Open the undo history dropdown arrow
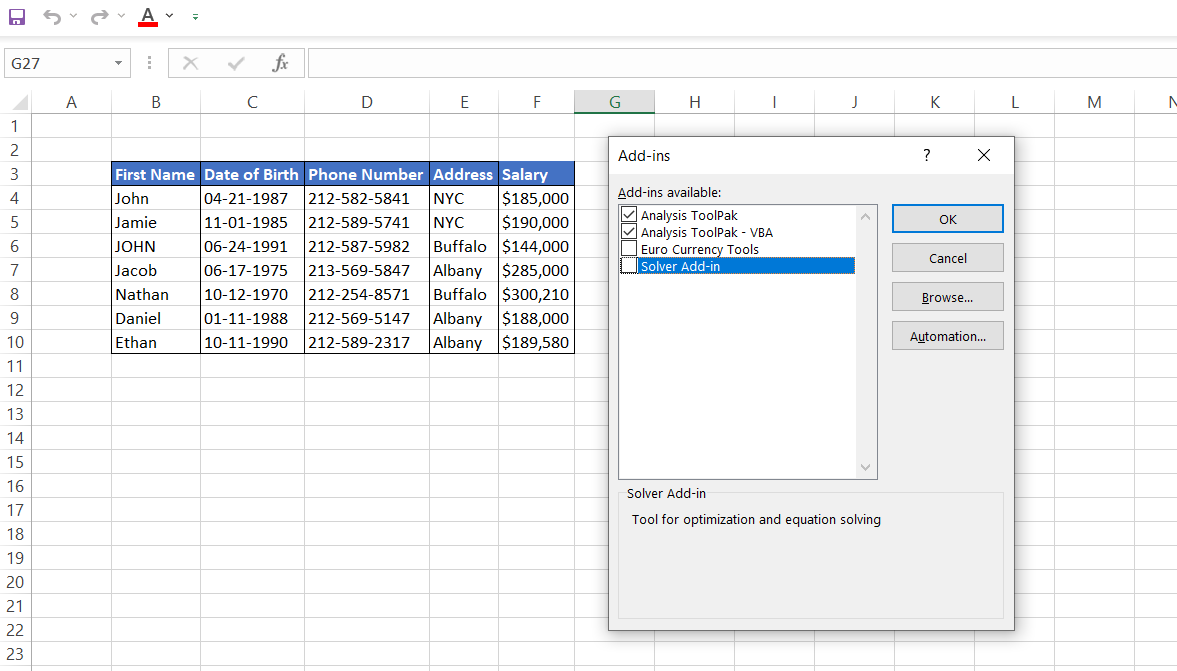The image size is (1177, 671). coord(73,17)
